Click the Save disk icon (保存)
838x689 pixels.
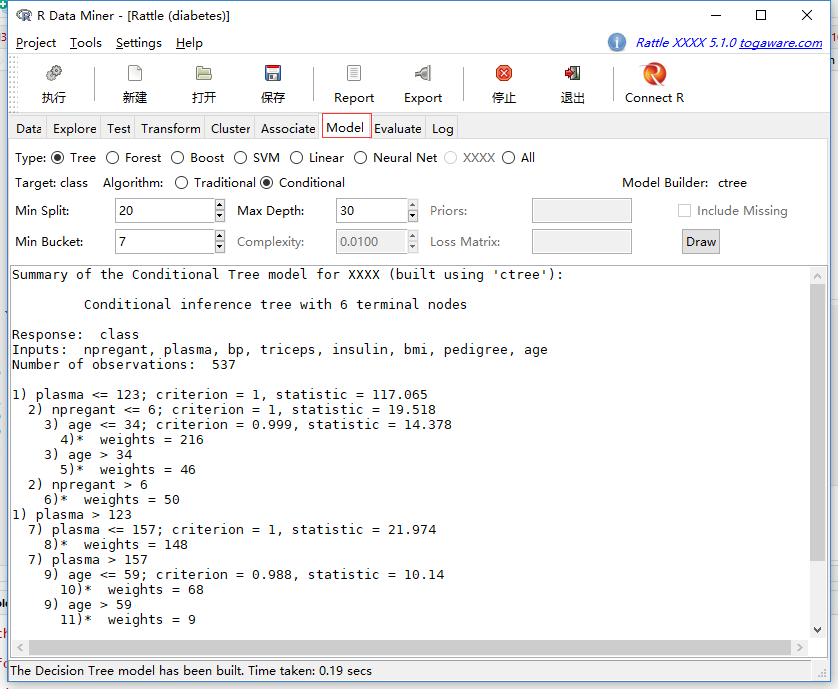(x=273, y=73)
